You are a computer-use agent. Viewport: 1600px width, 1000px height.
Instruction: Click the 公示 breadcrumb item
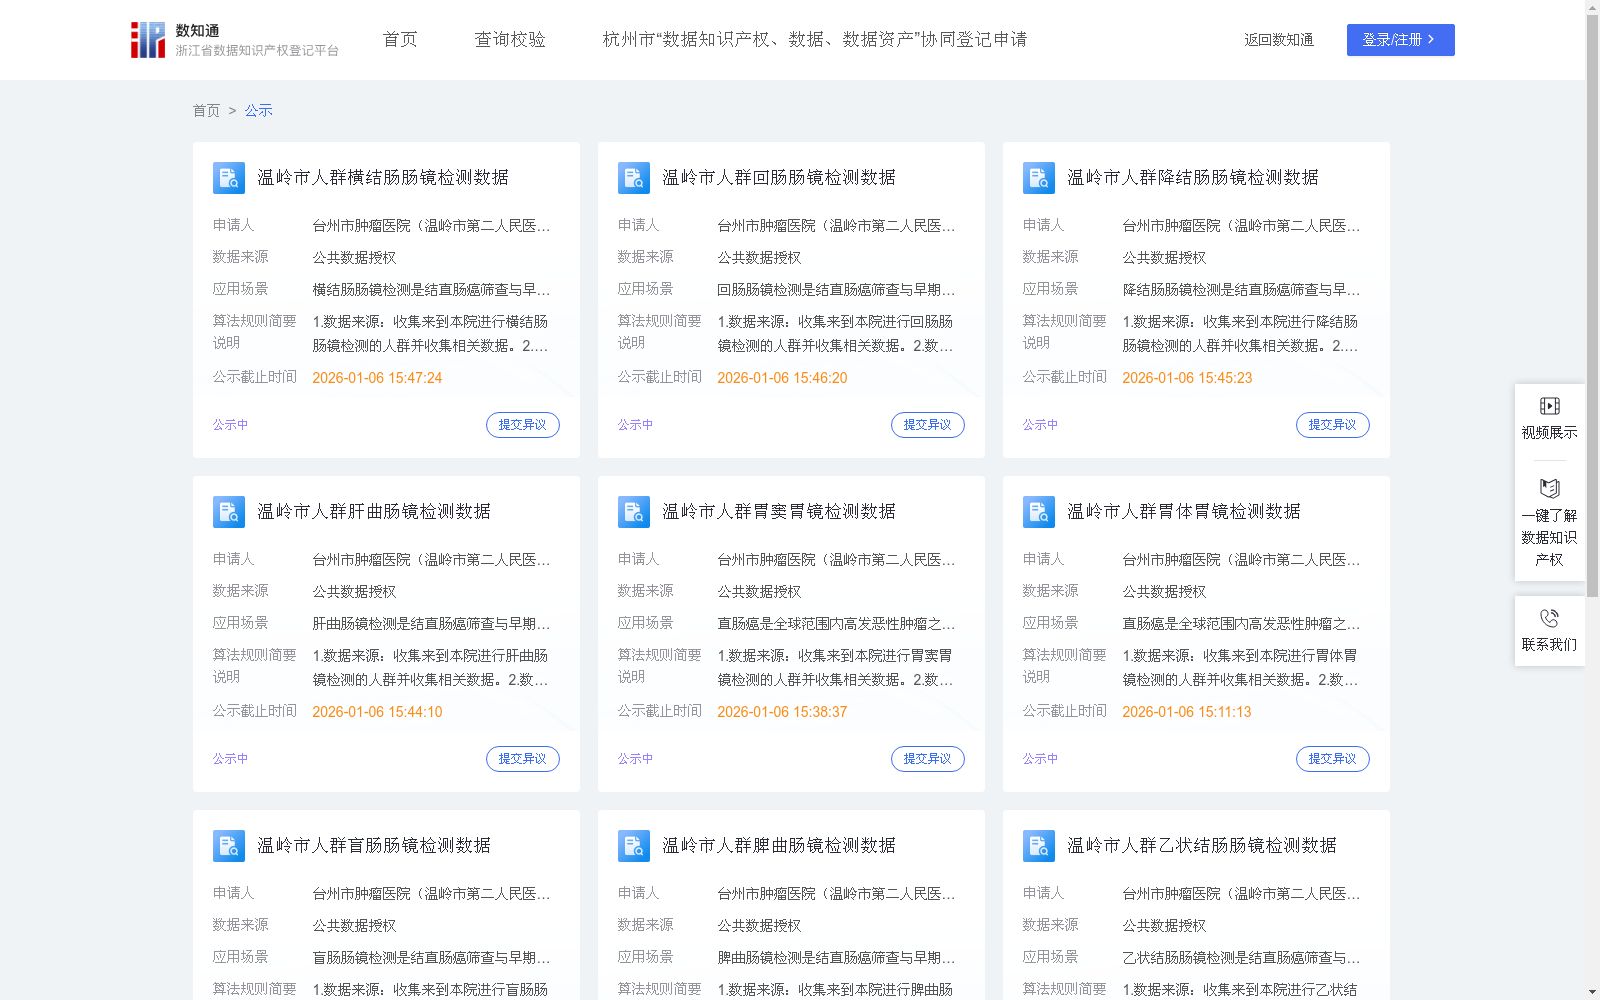pyautogui.click(x=259, y=111)
